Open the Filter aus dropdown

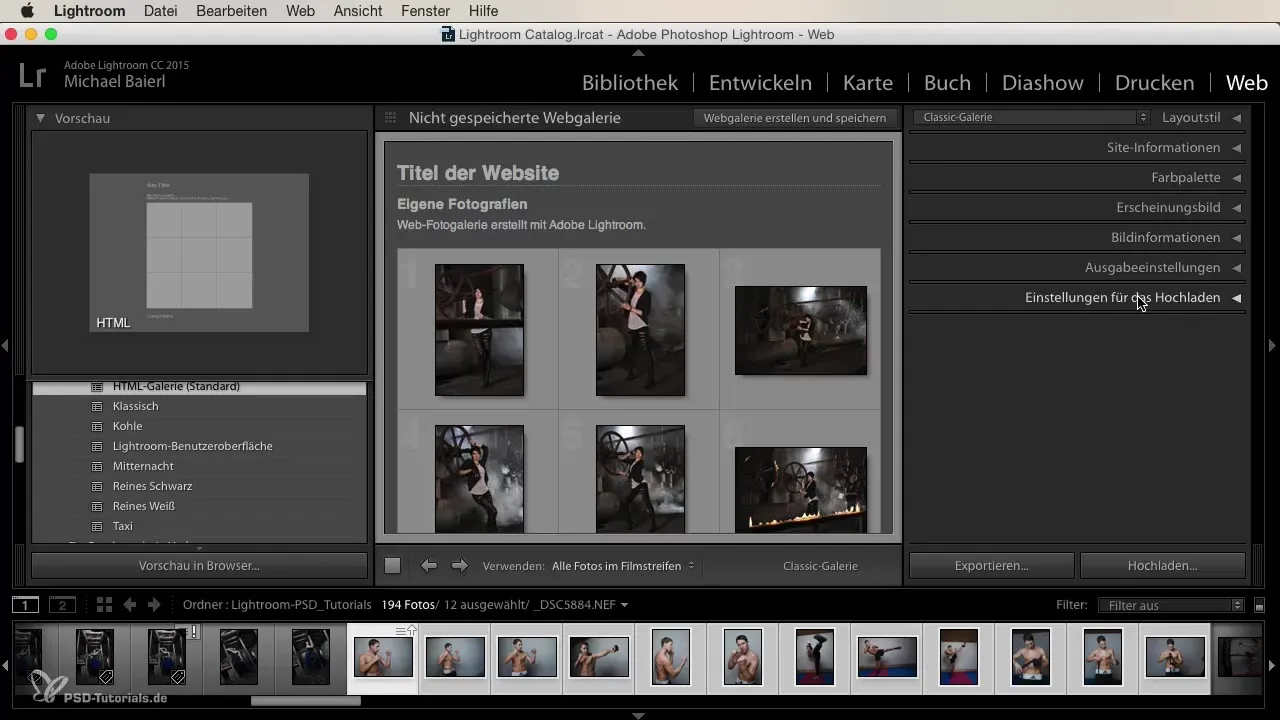pyautogui.click(x=1170, y=605)
